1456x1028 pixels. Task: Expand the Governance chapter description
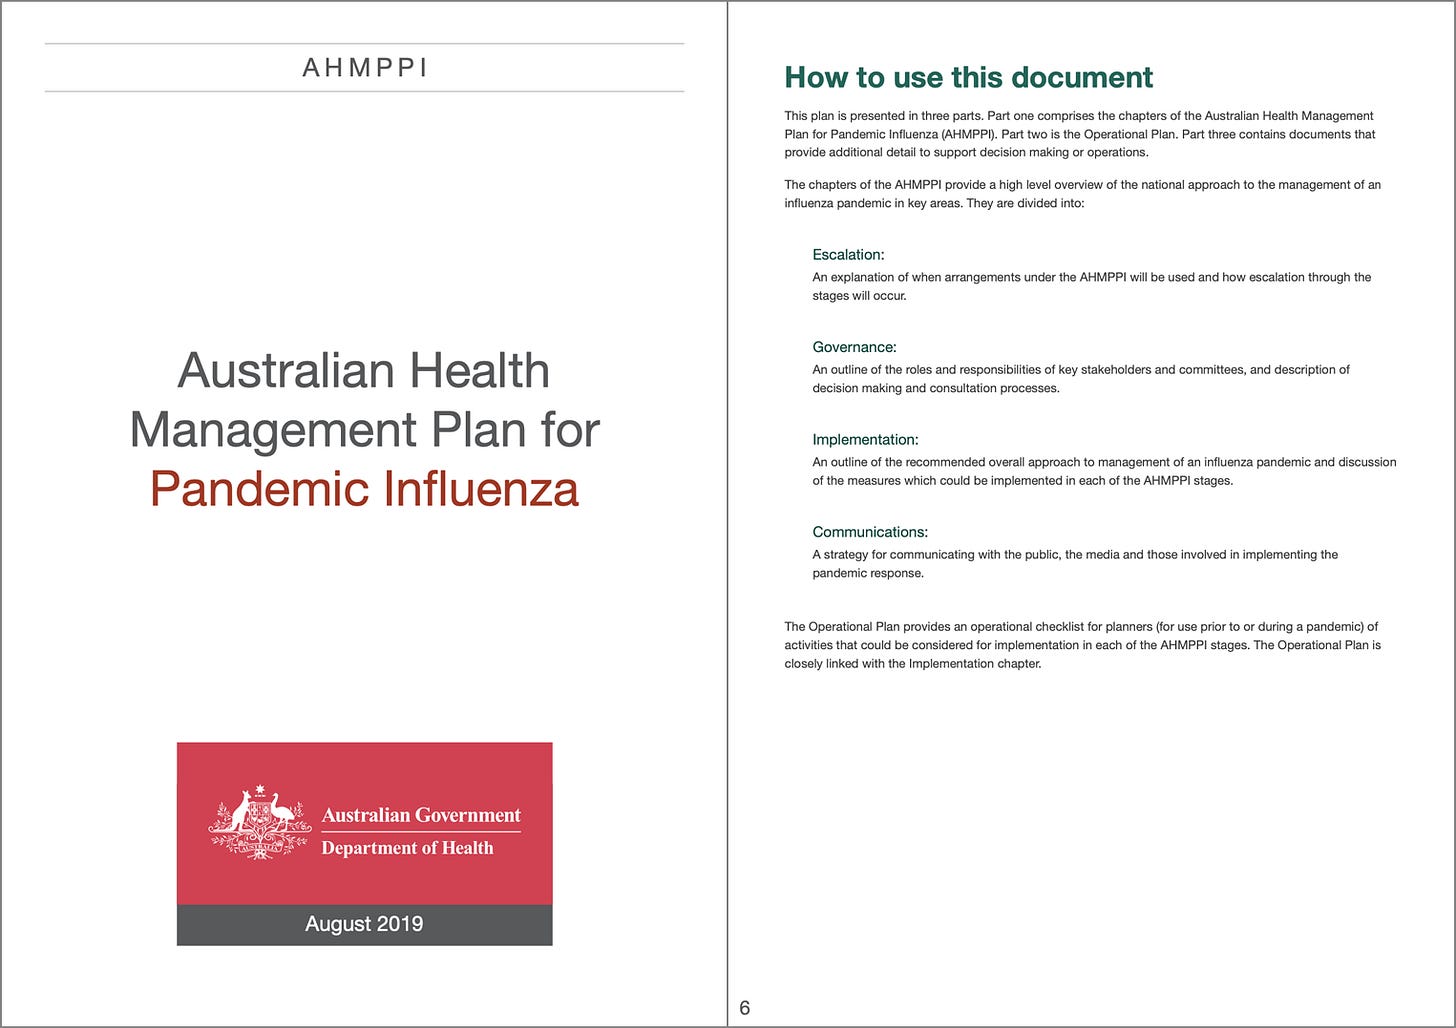coord(1080,378)
